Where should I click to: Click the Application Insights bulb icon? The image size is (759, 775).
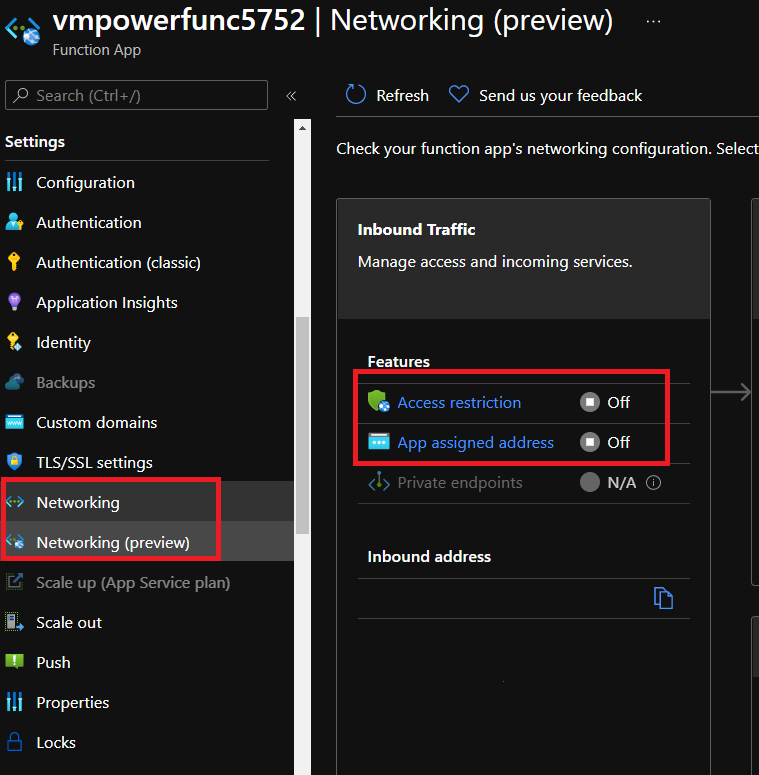click(15, 301)
